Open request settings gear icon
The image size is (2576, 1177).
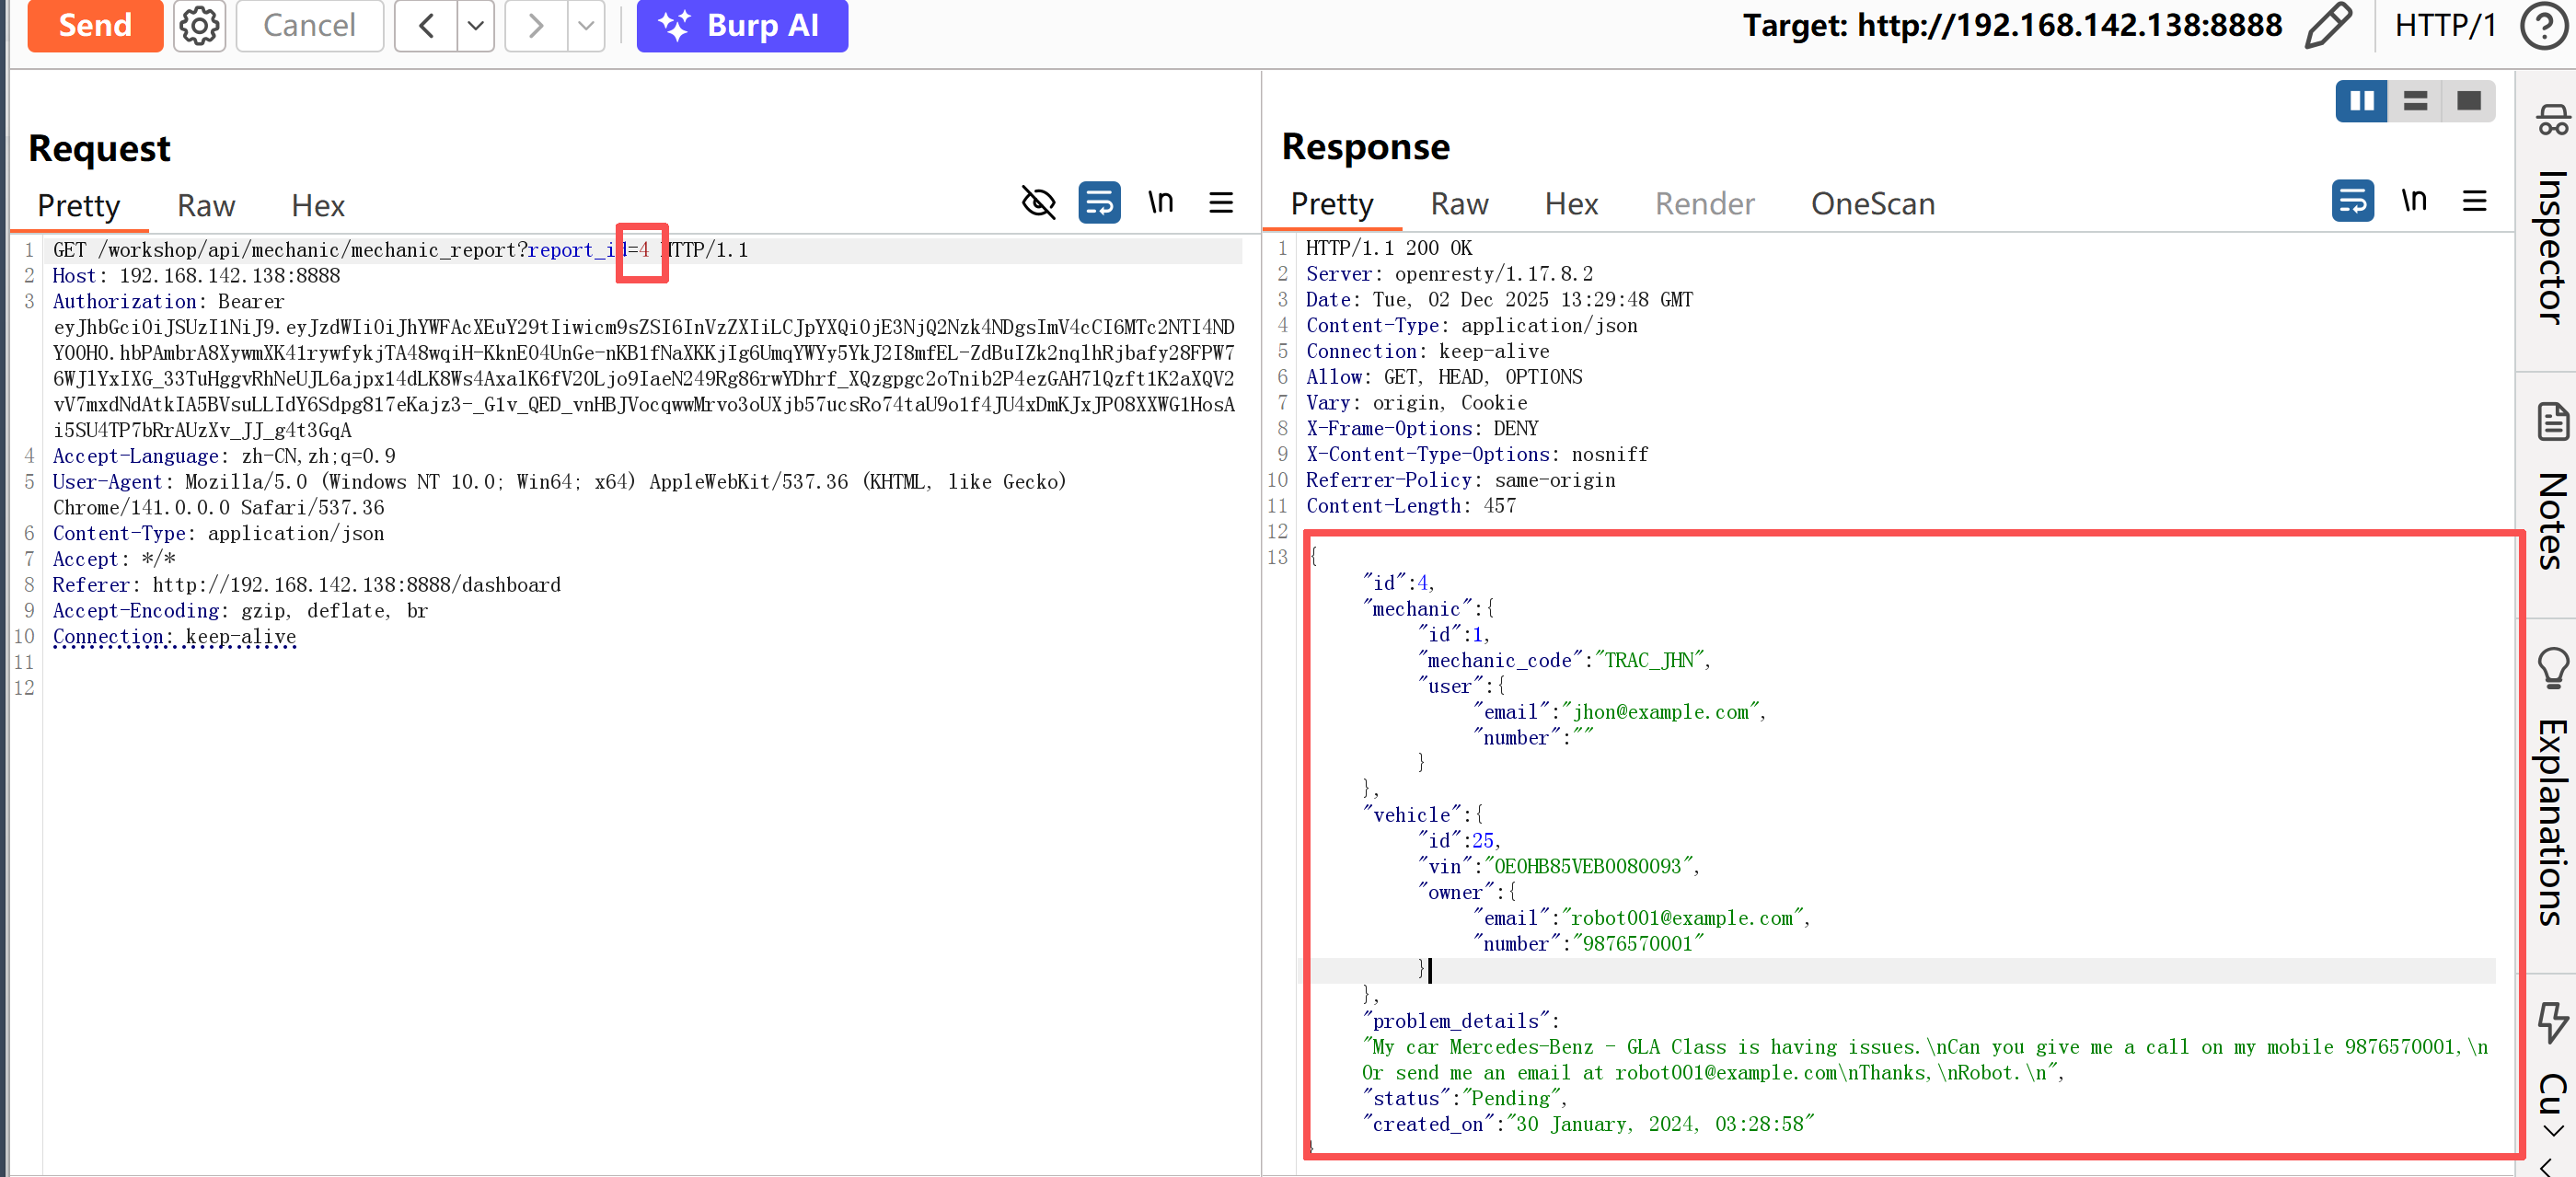199,26
